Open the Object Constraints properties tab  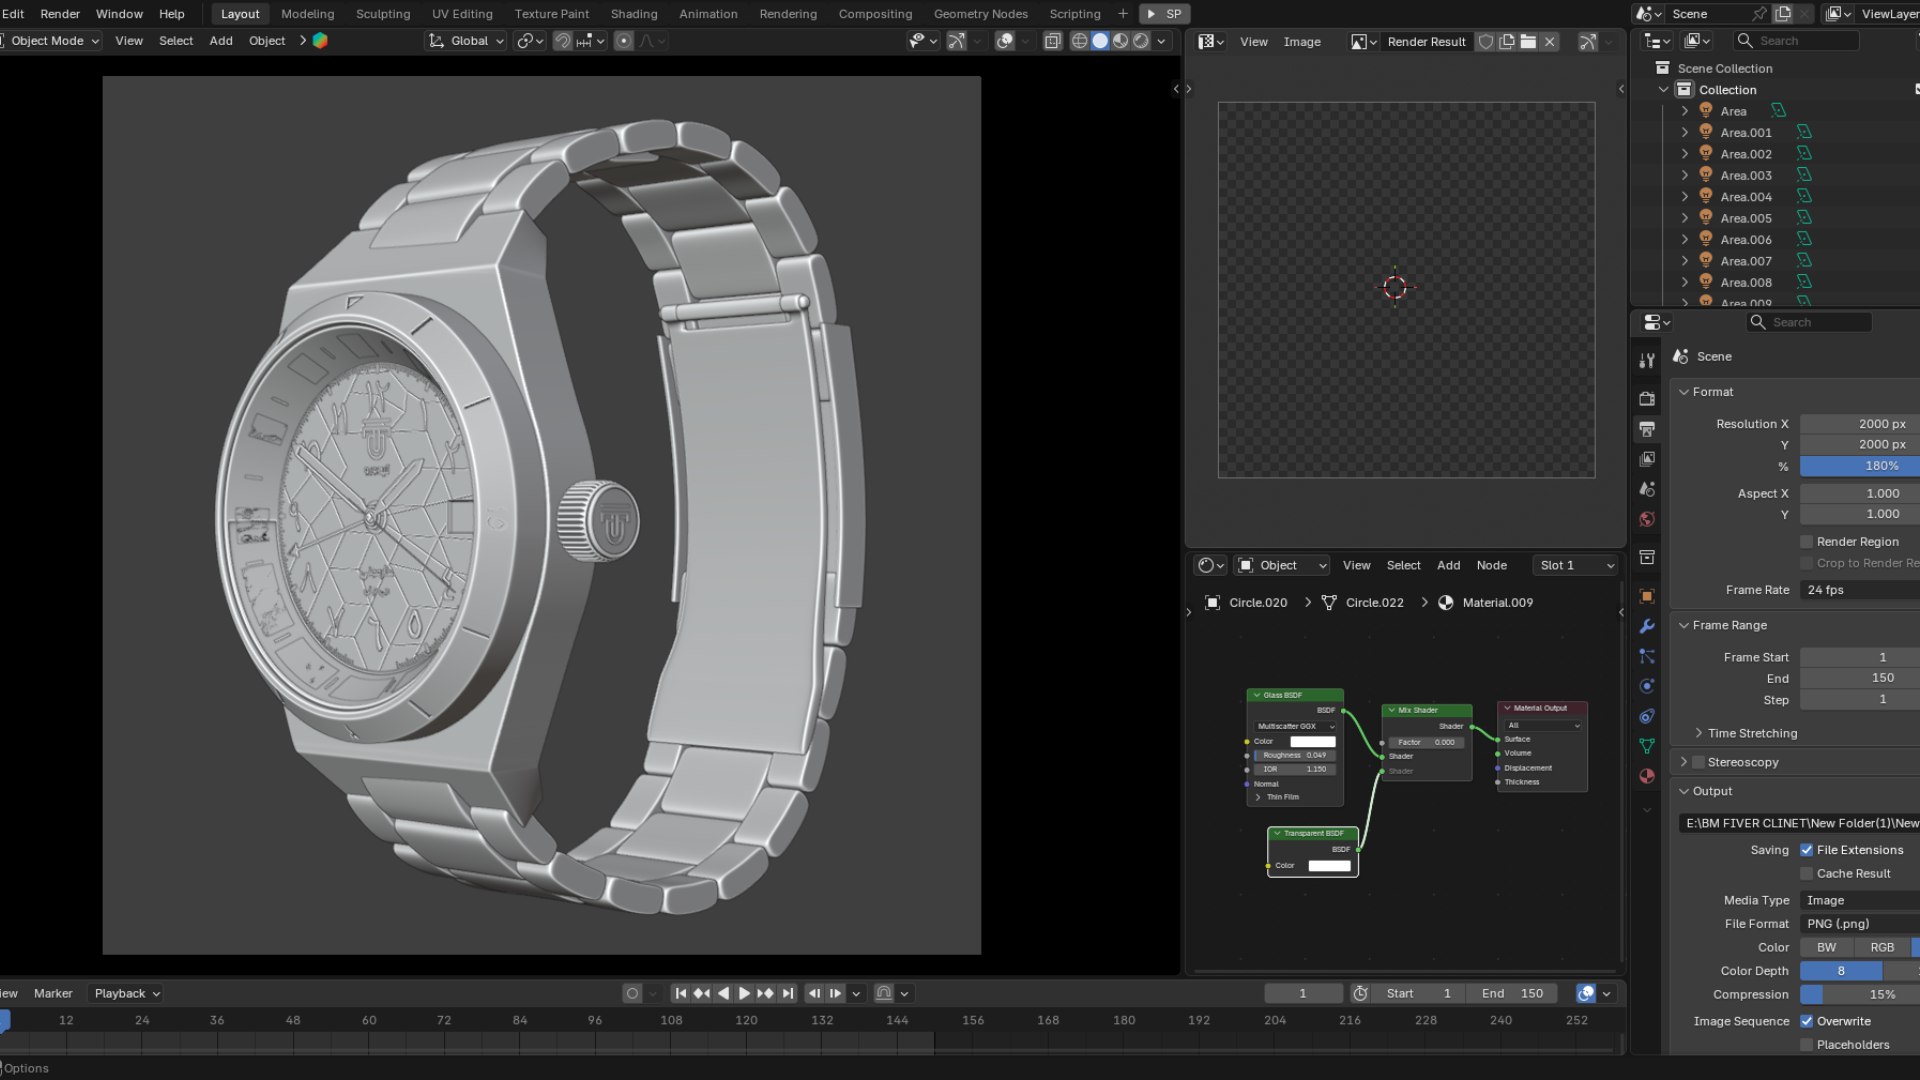pyautogui.click(x=1647, y=716)
